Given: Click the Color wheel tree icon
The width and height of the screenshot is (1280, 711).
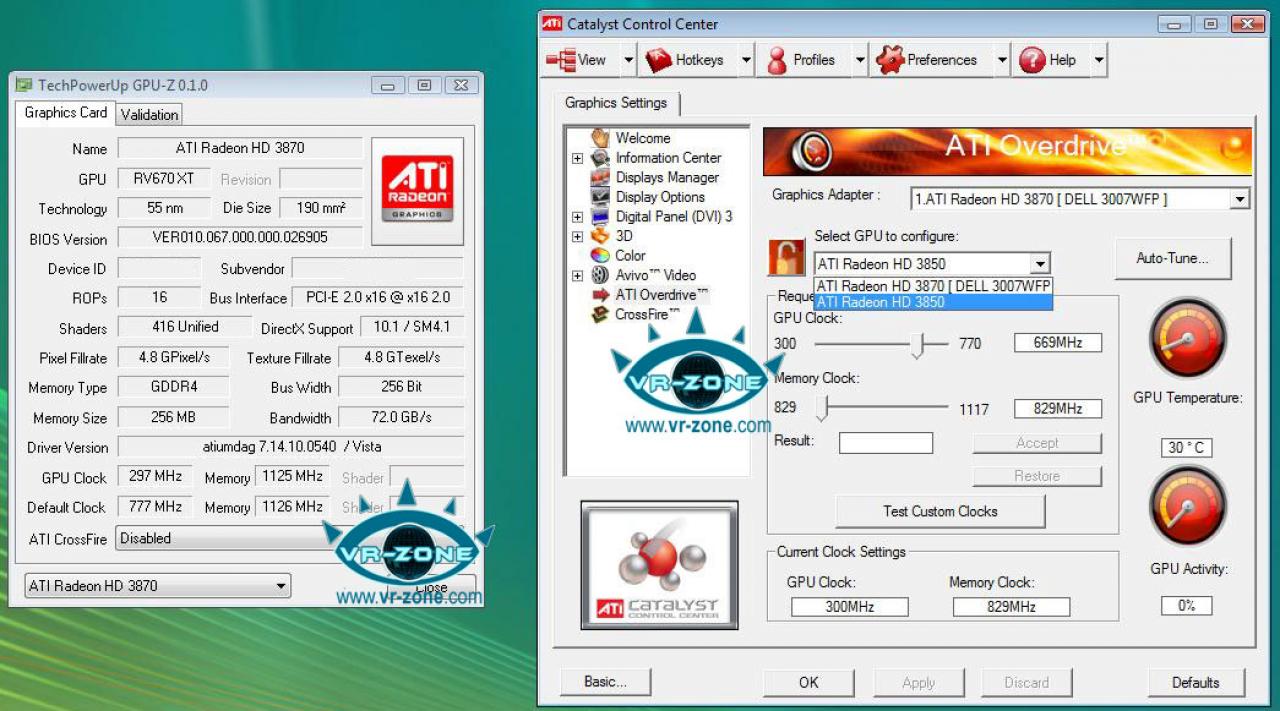Looking at the screenshot, I should pyautogui.click(x=600, y=255).
